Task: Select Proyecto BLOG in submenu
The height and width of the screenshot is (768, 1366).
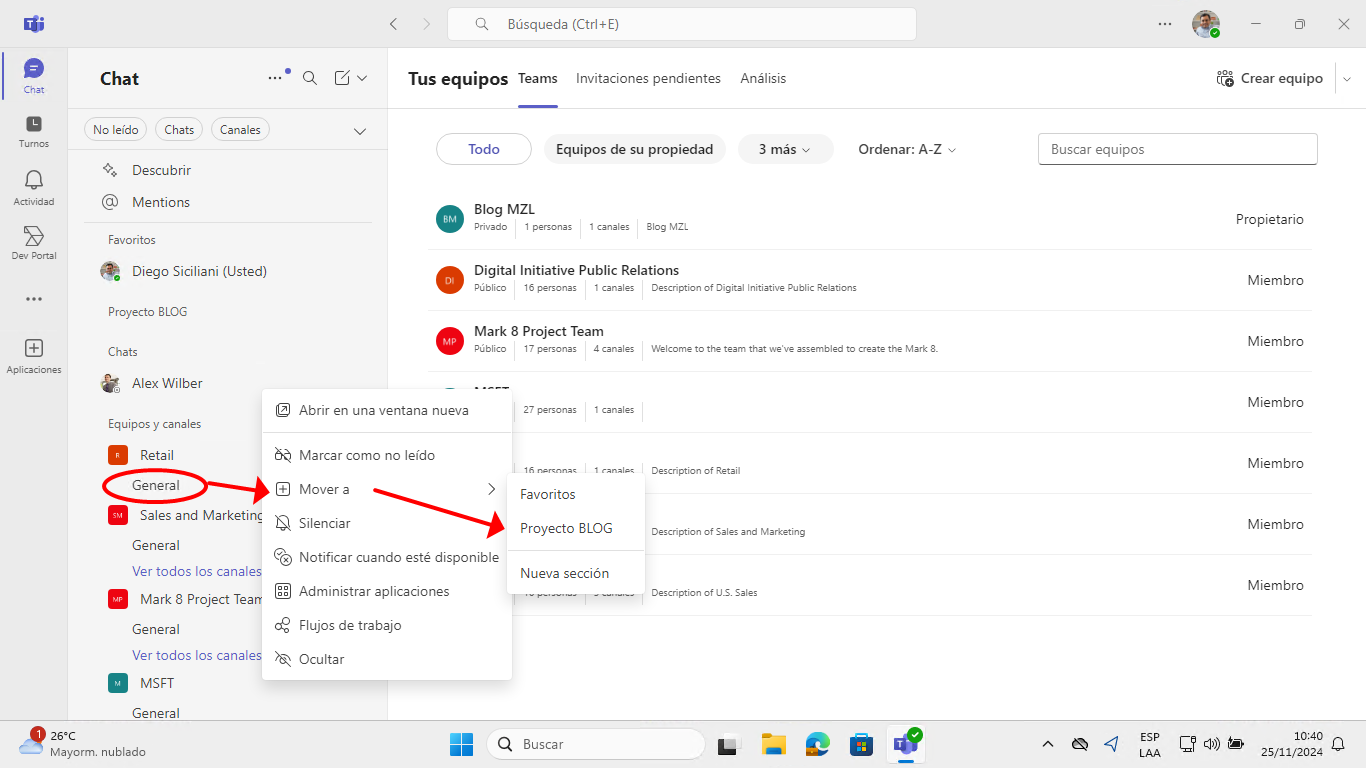Action: (x=576, y=528)
